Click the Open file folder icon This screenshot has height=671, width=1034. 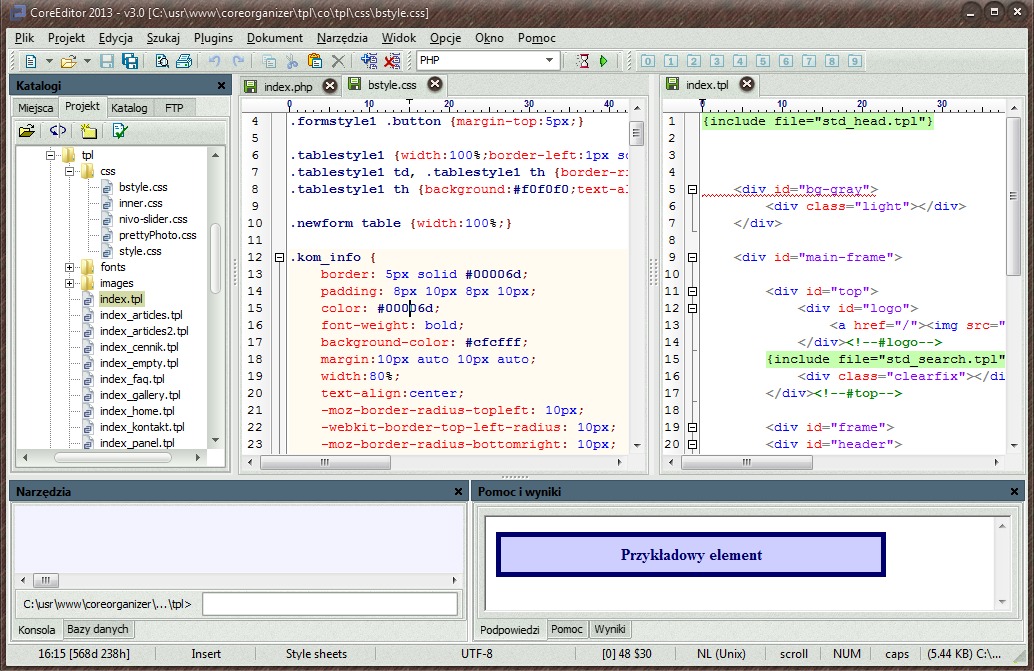[69, 61]
